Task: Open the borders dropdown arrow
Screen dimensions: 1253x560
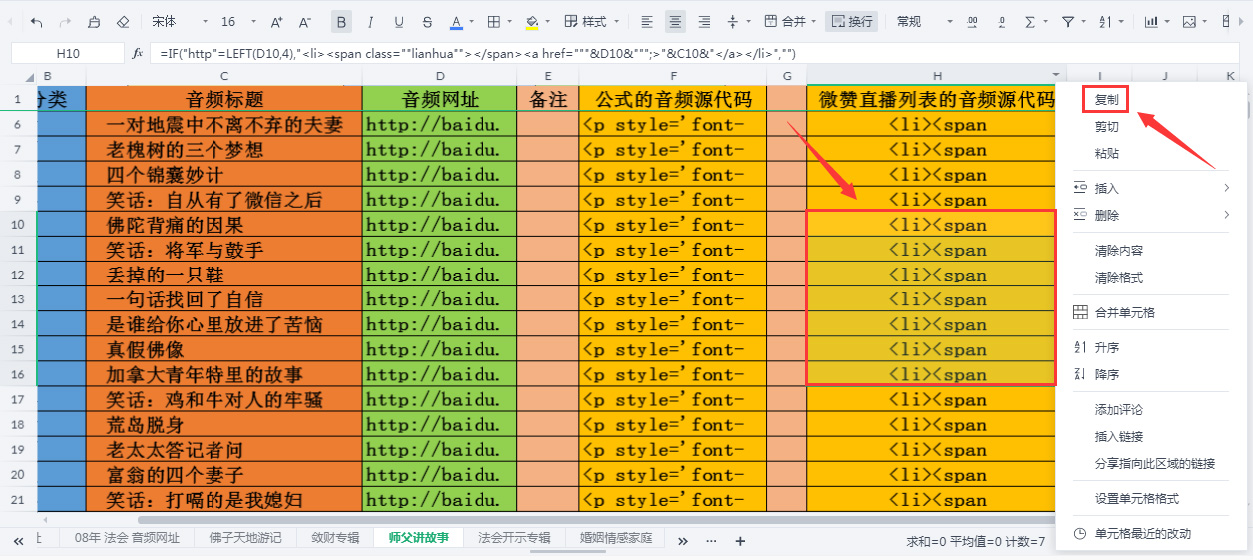Action: (x=510, y=22)
